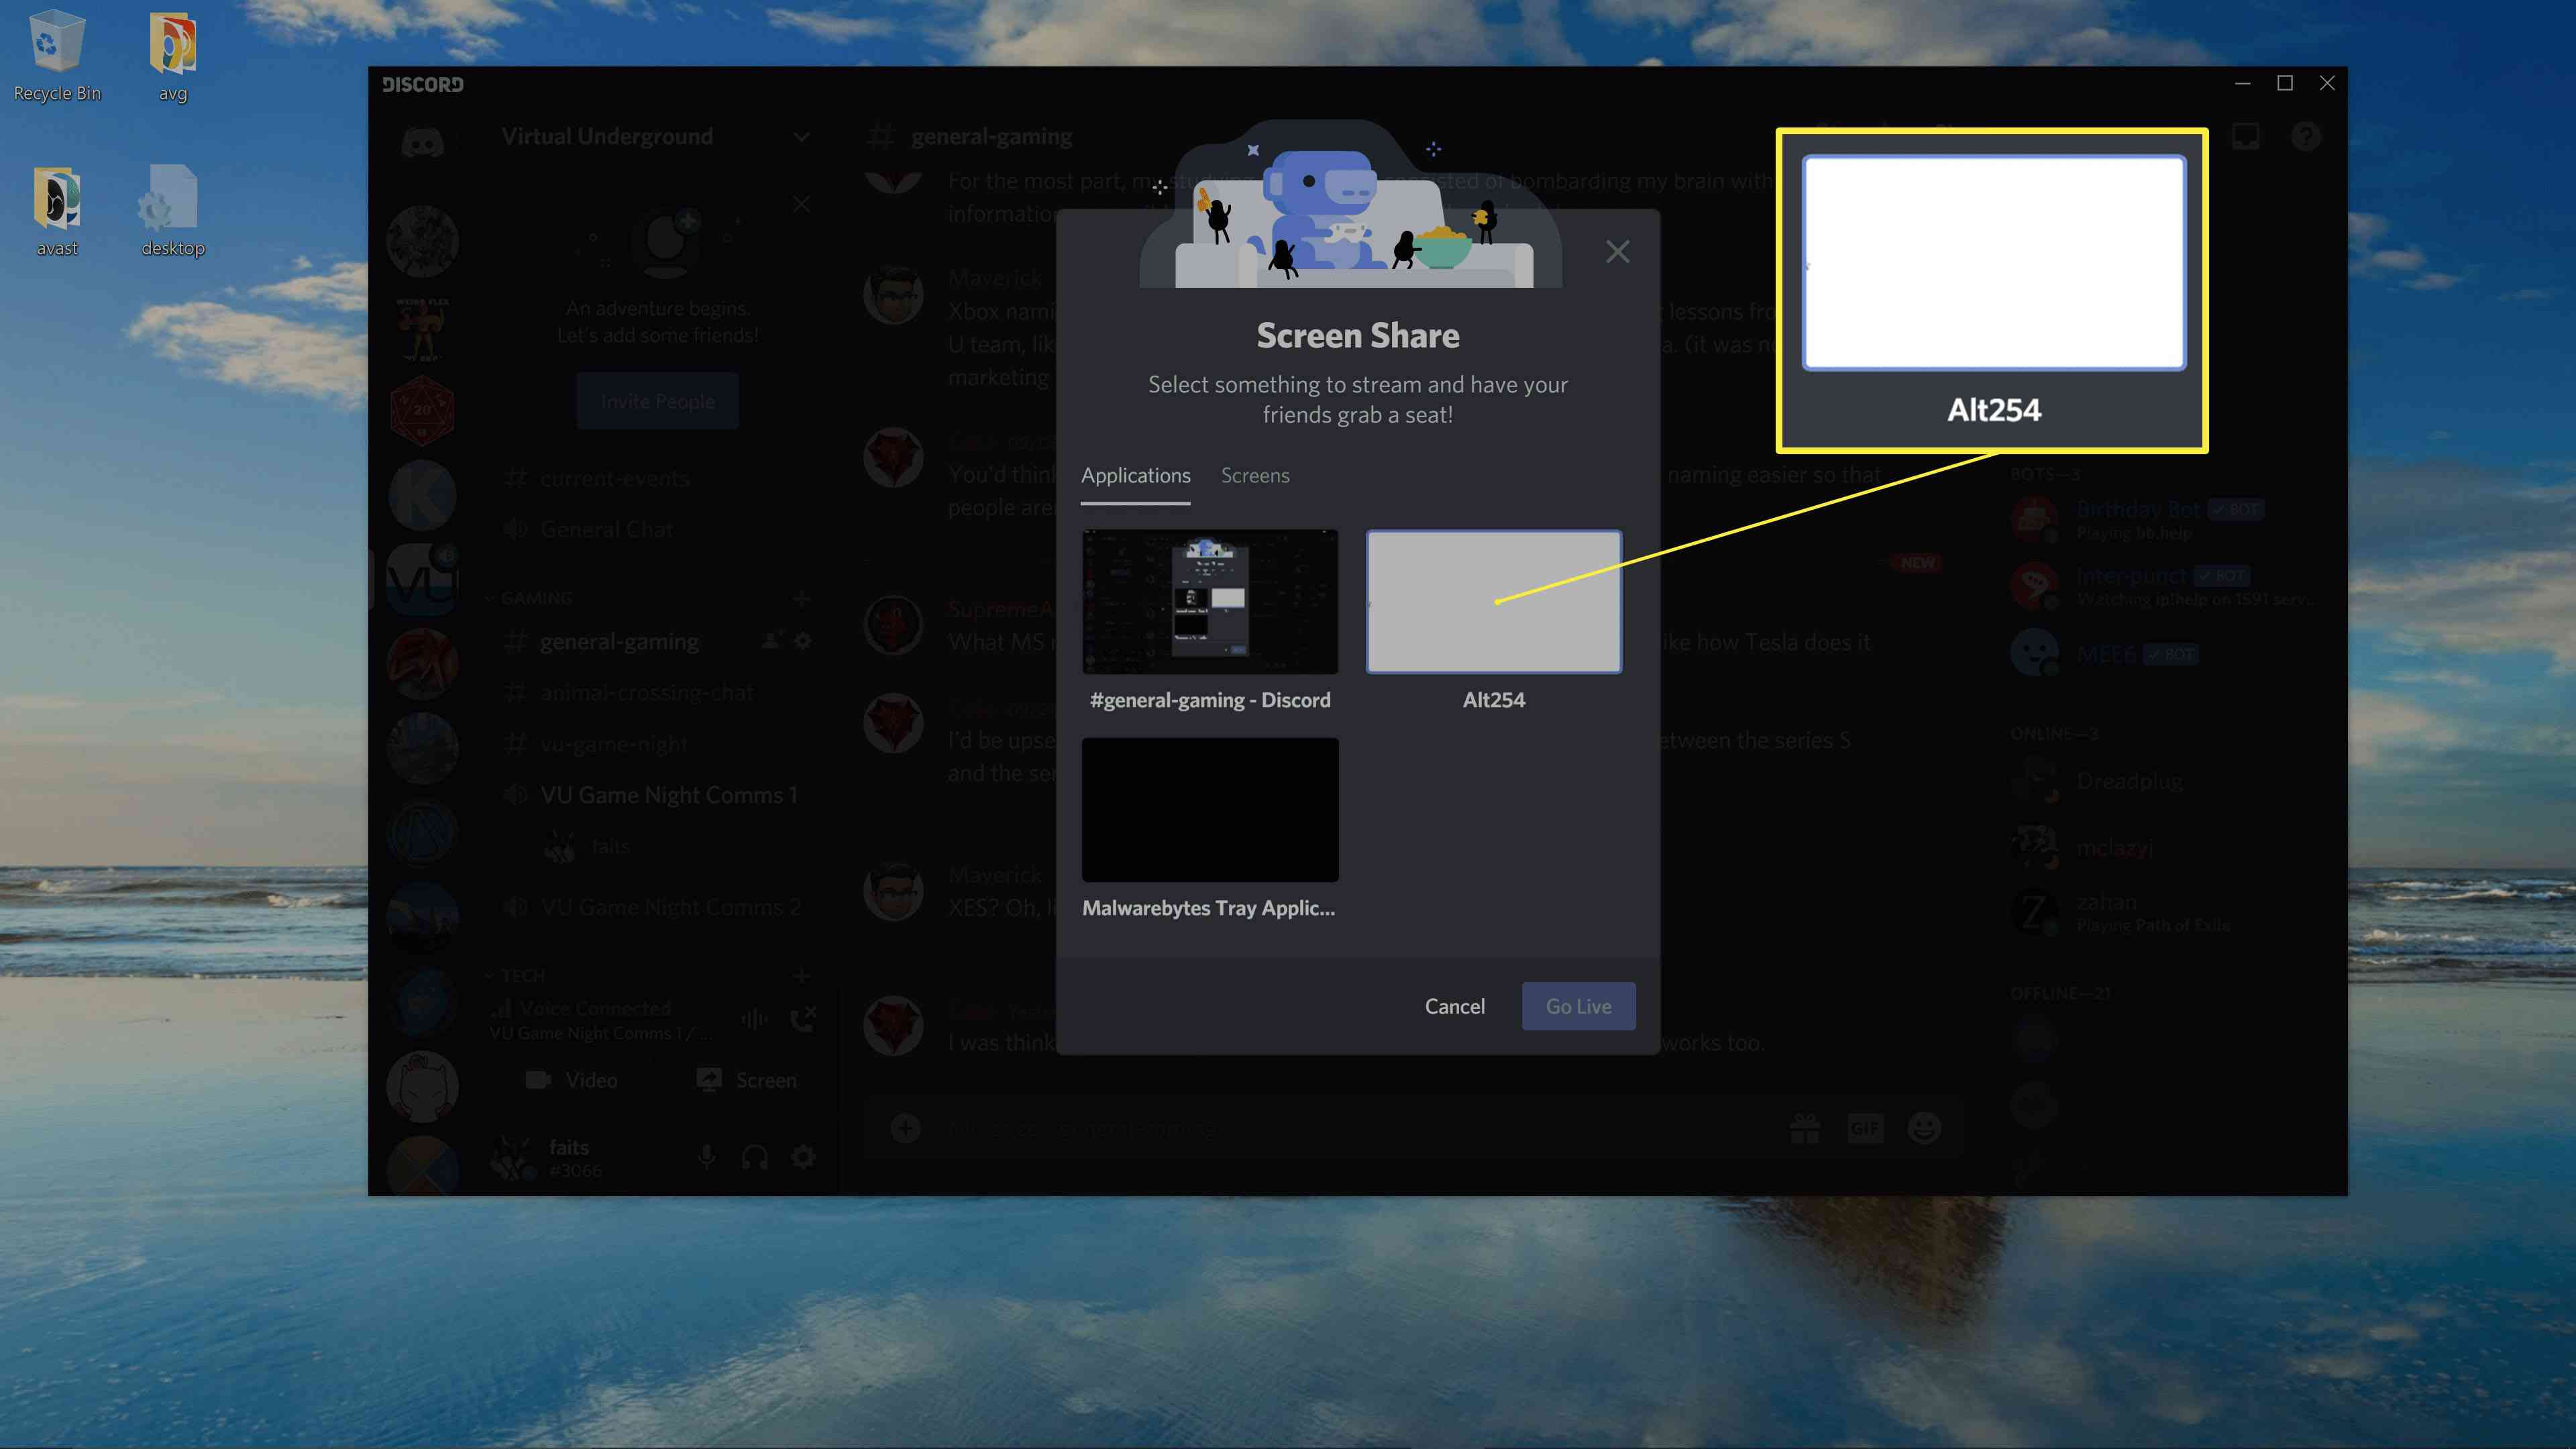Add a channel to GAMING category
The image size is (2576, 1449).
coord(801,598)
